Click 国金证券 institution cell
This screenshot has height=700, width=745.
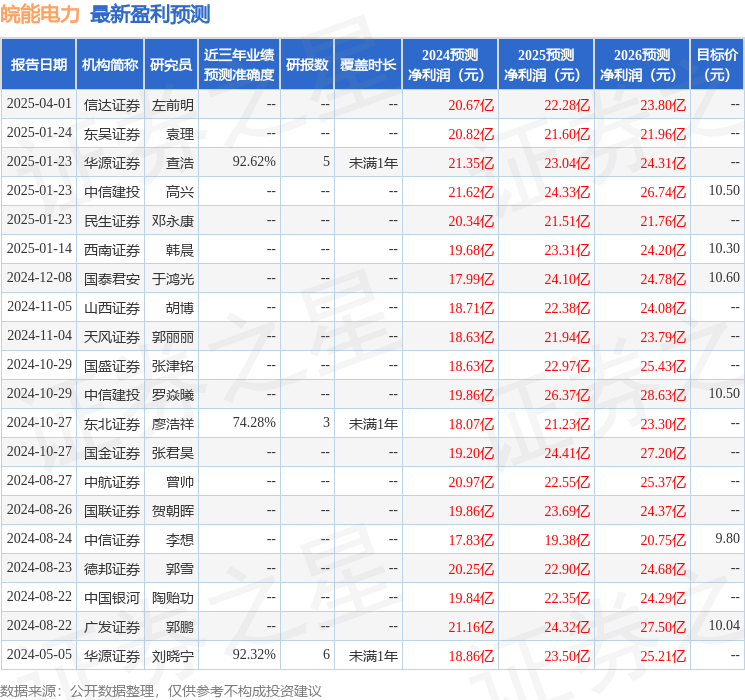click(112, 453)
